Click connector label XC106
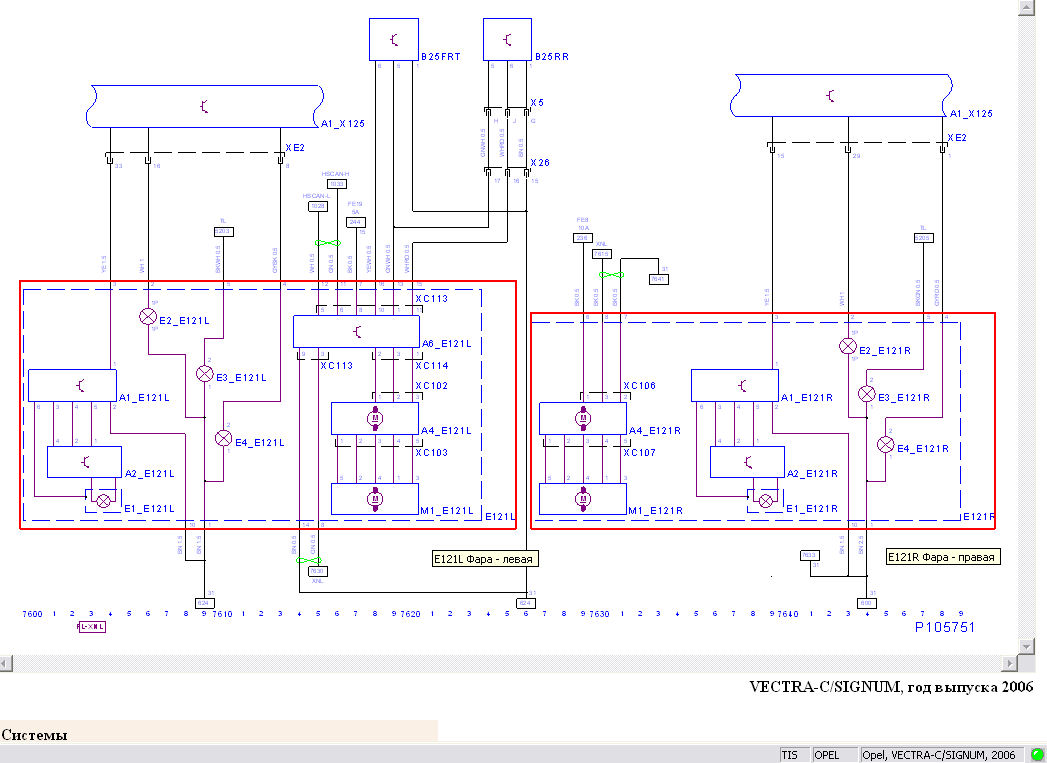Viewport: 1047px width, 763px height. point(640,386)
